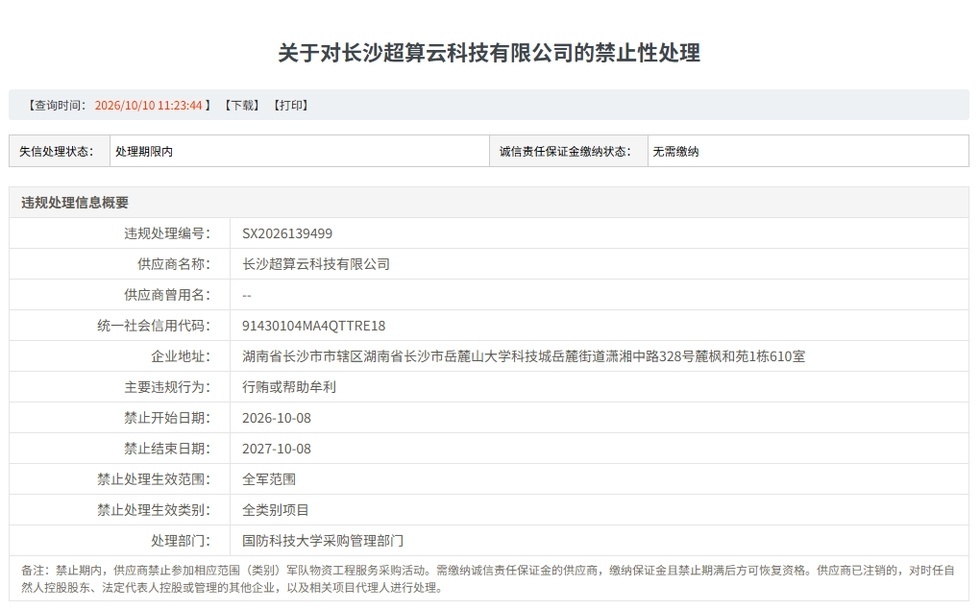Select the department 国防科技大学采购管理部门

tap(322, 541)
